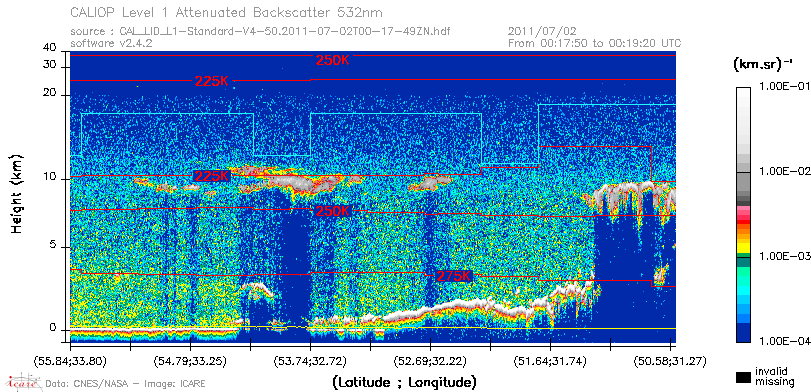Click the "(km.sr)-1" units label

point(762,65)
